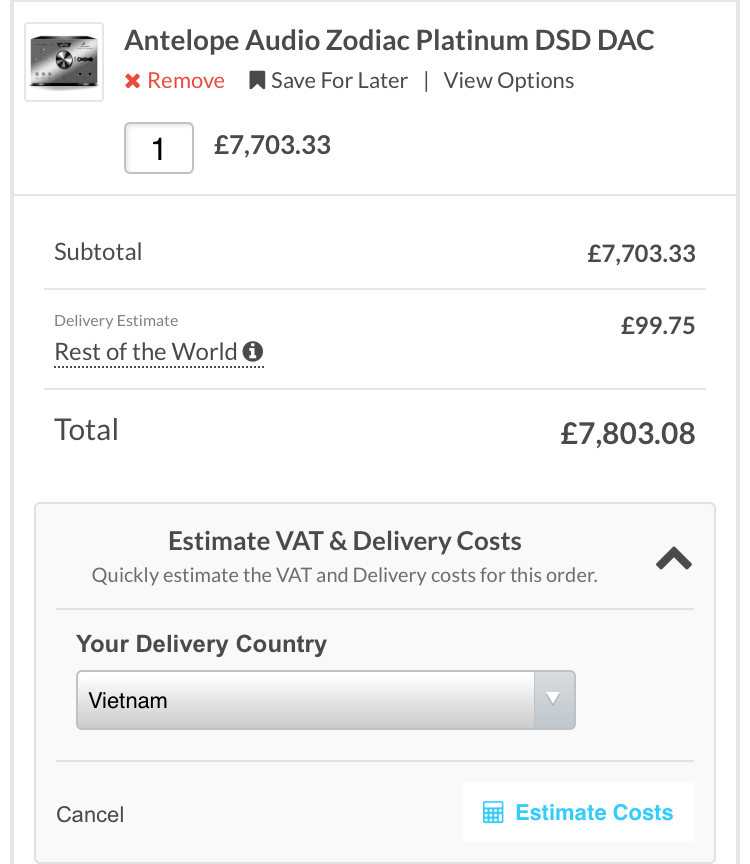Click the Save For Later link
Viewport: 750px width, 864px height.
(328, 81)
